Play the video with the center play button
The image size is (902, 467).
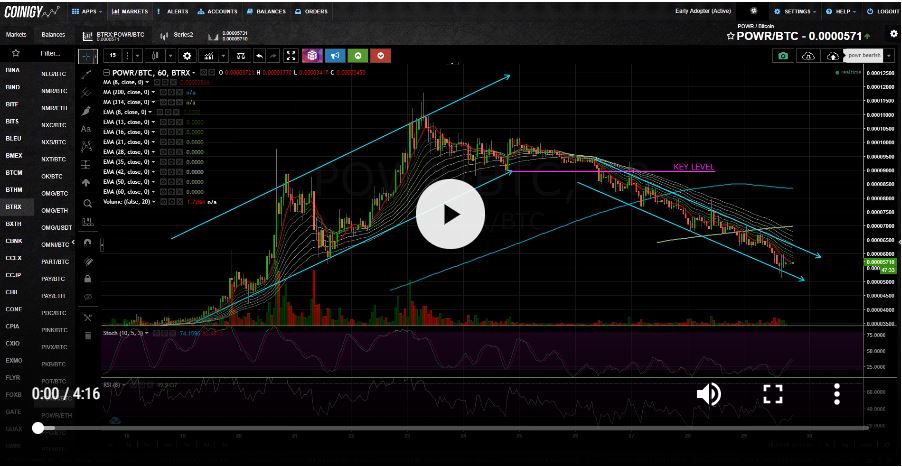click(x=450, y=215)
